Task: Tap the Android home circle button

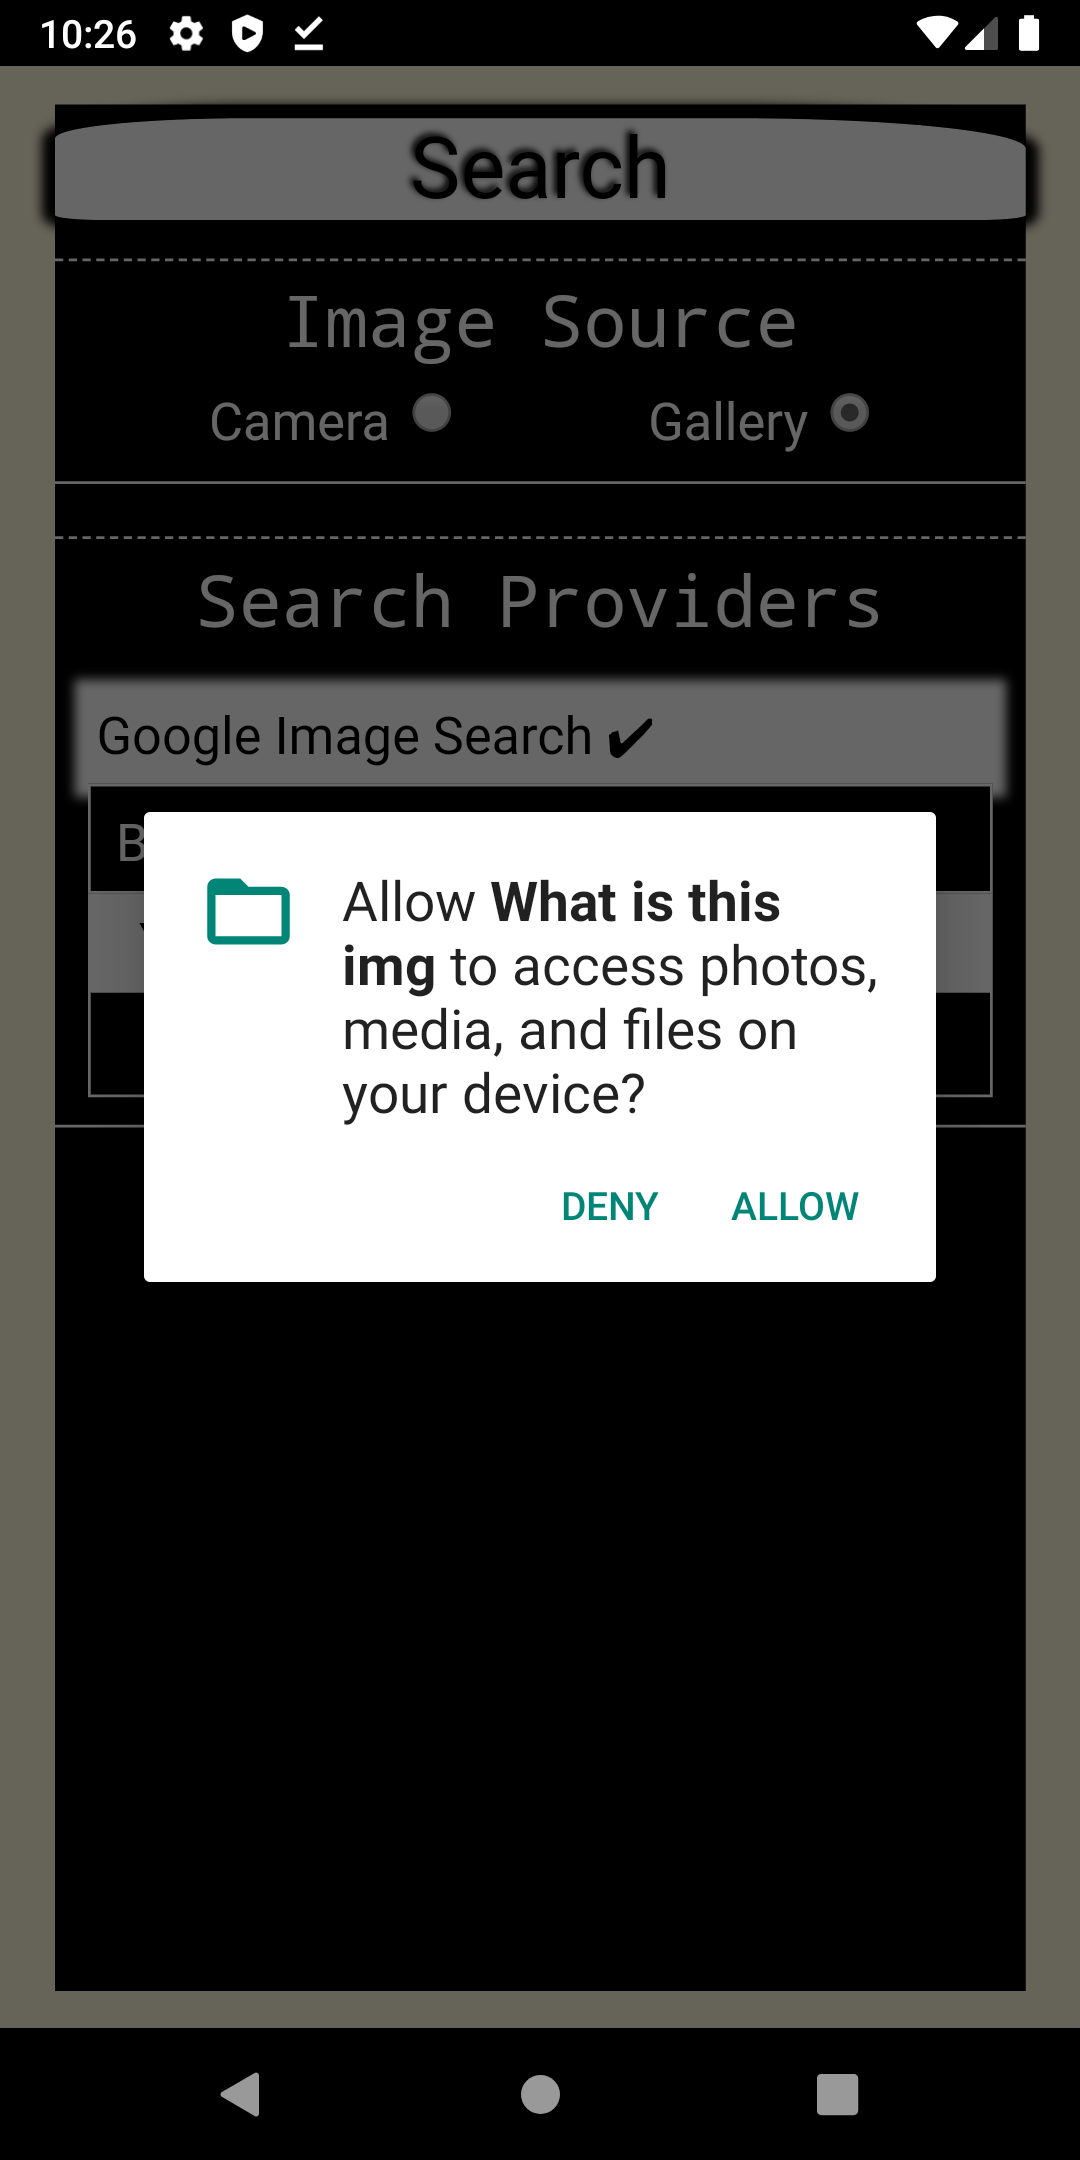Action: point(540,2094)
